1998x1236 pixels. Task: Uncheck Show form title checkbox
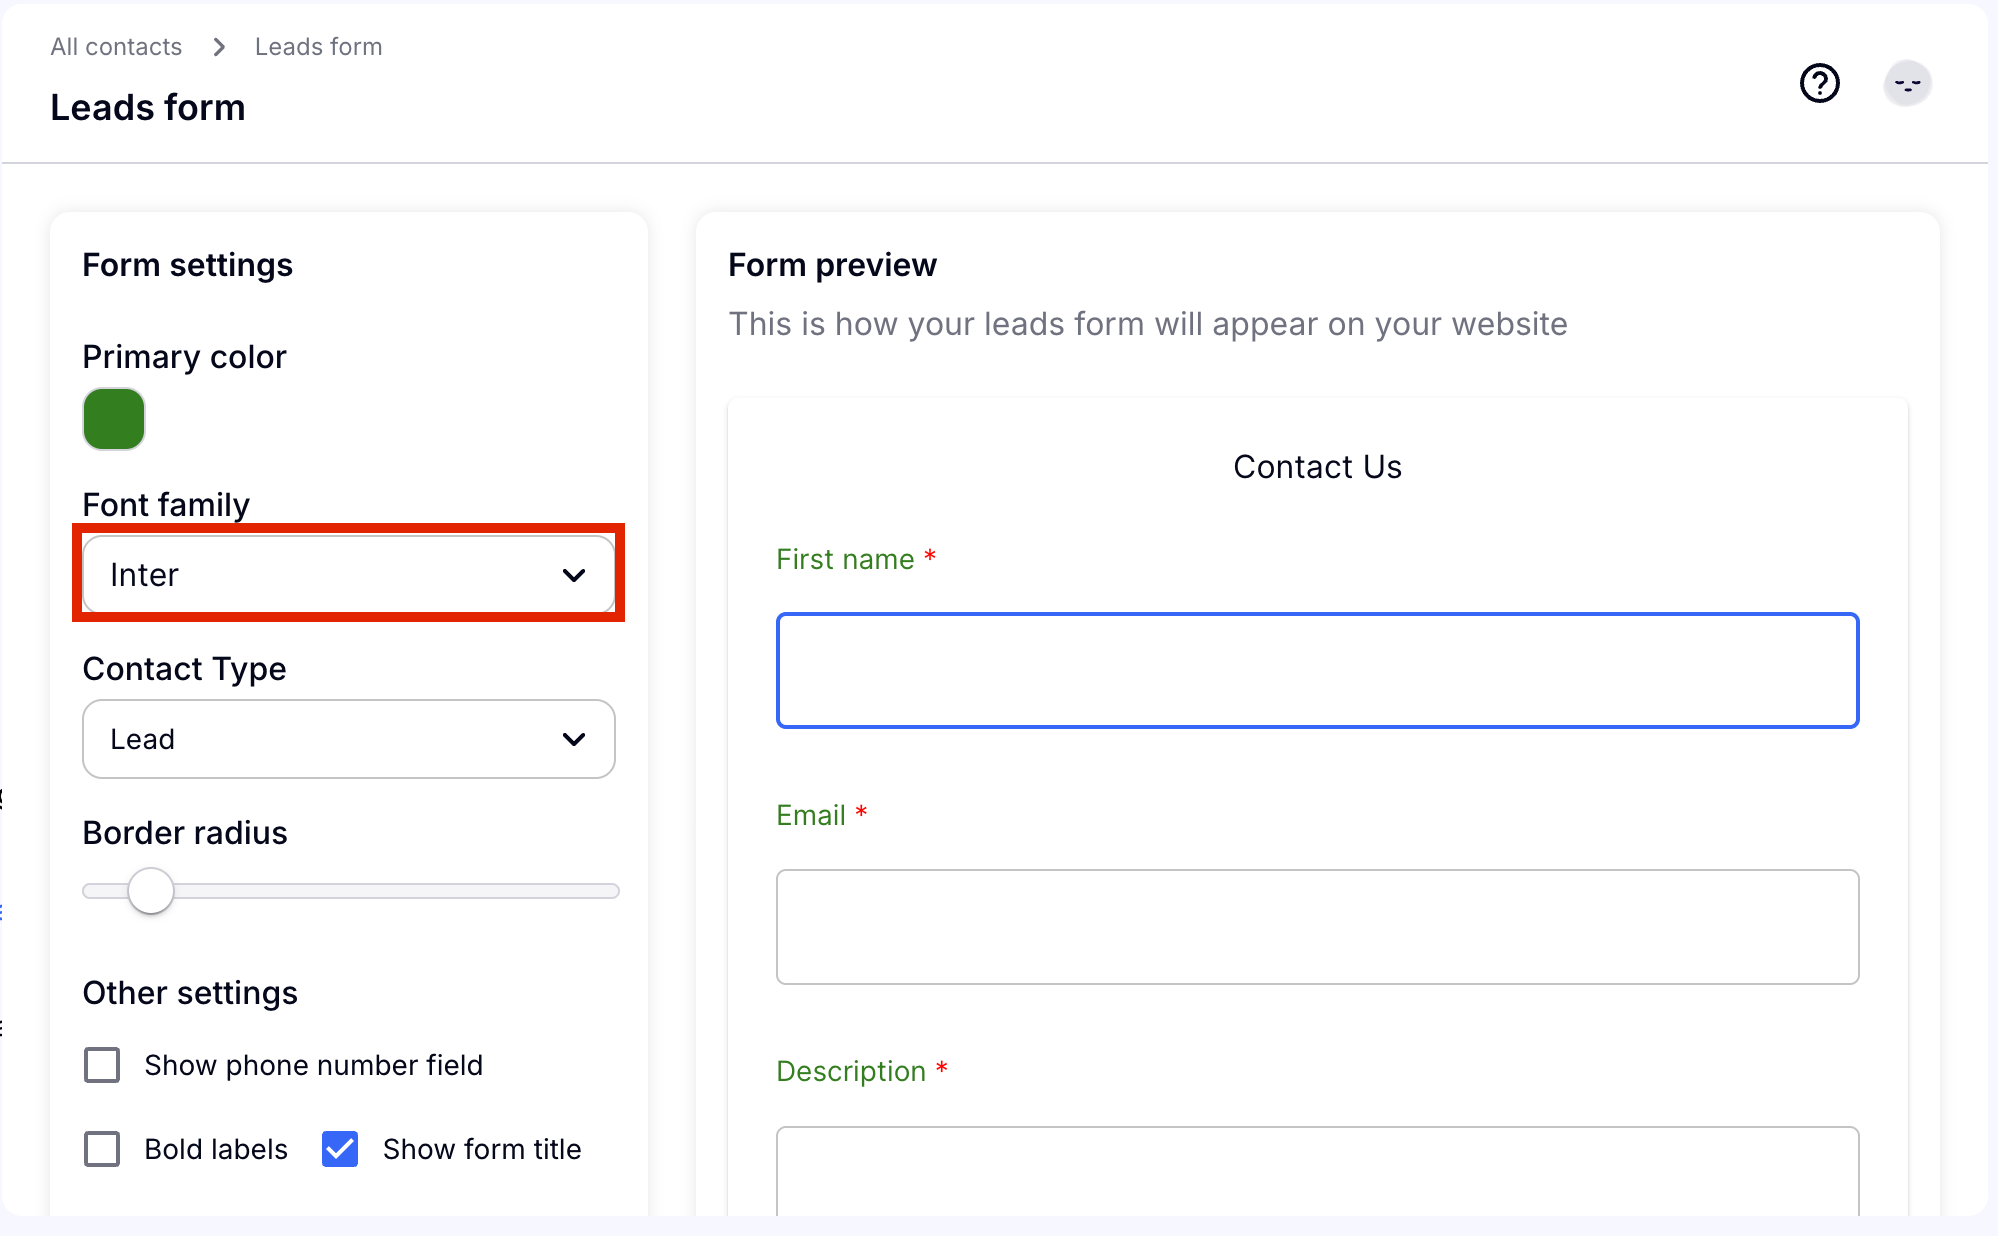(340, 1149)
